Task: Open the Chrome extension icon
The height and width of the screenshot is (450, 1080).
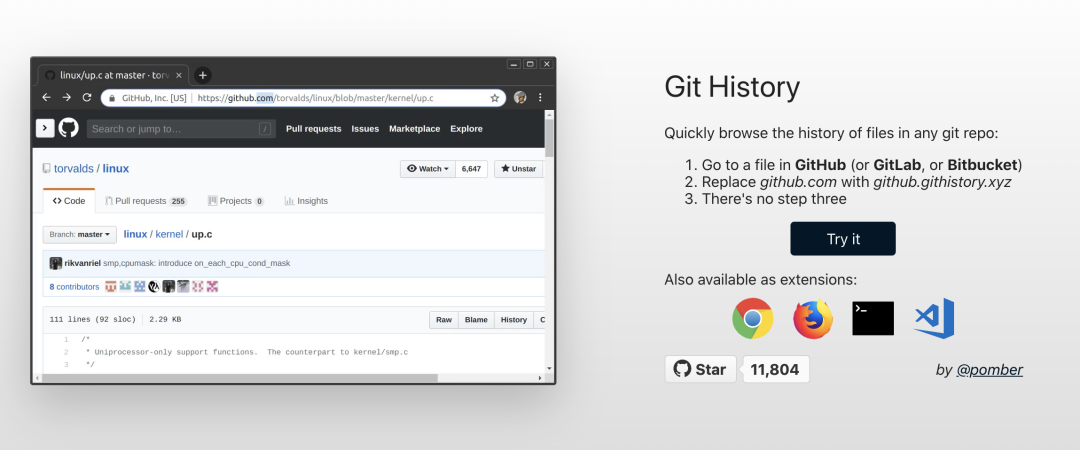Action: [x=752, y=318]
